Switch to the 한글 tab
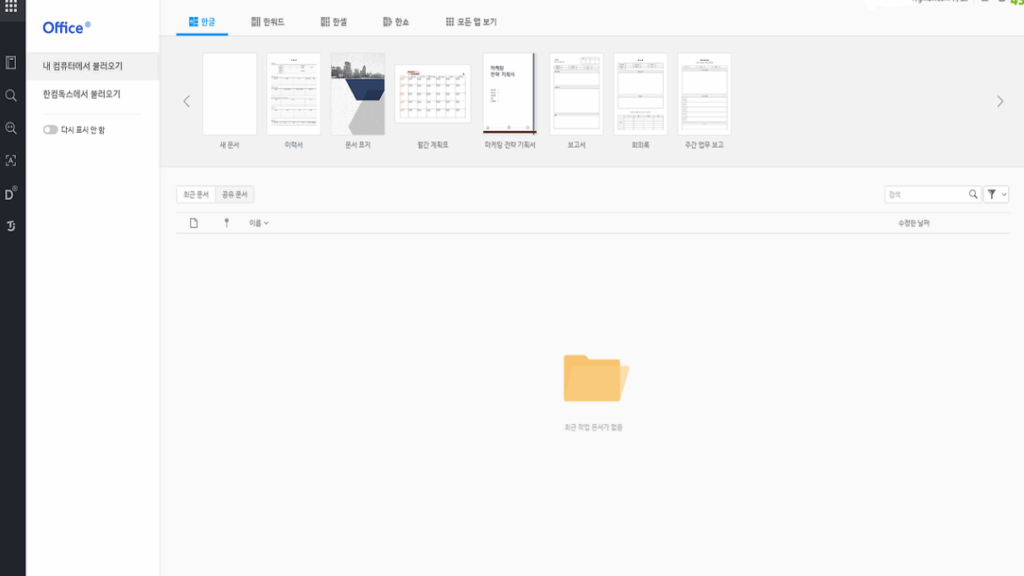 (202, 22)
